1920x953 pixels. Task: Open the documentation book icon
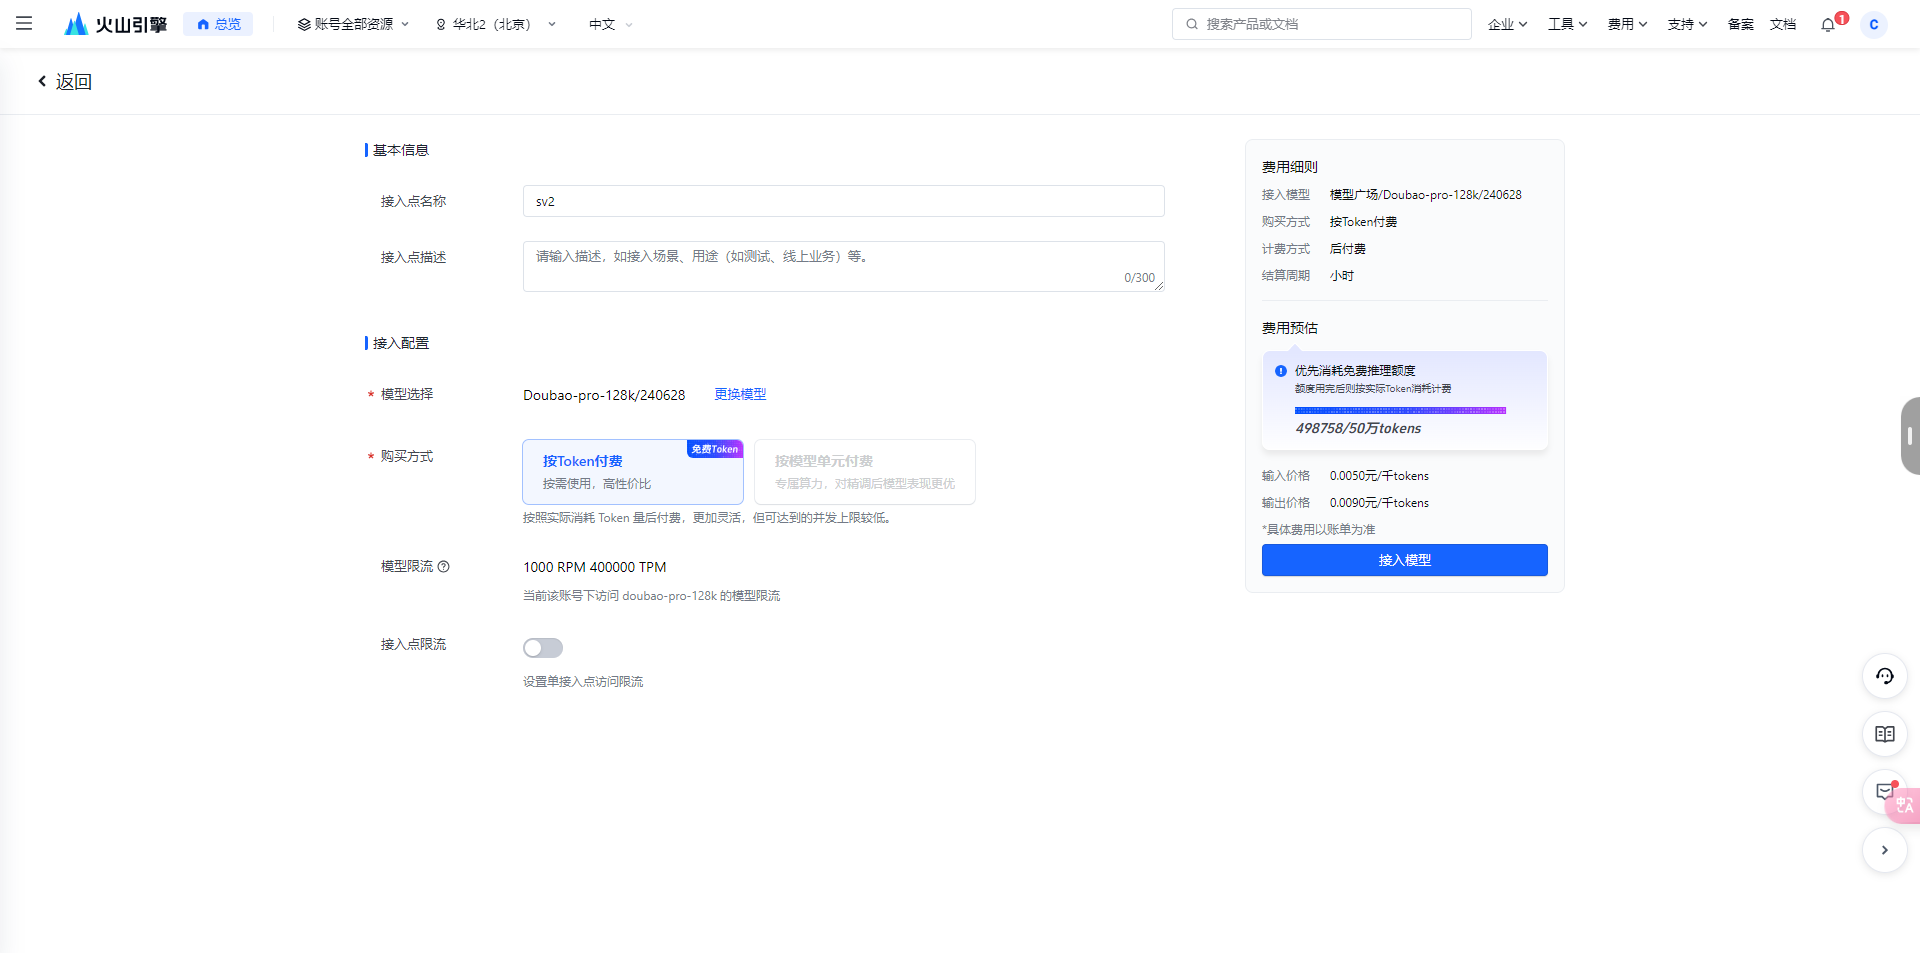(1884, 734)
